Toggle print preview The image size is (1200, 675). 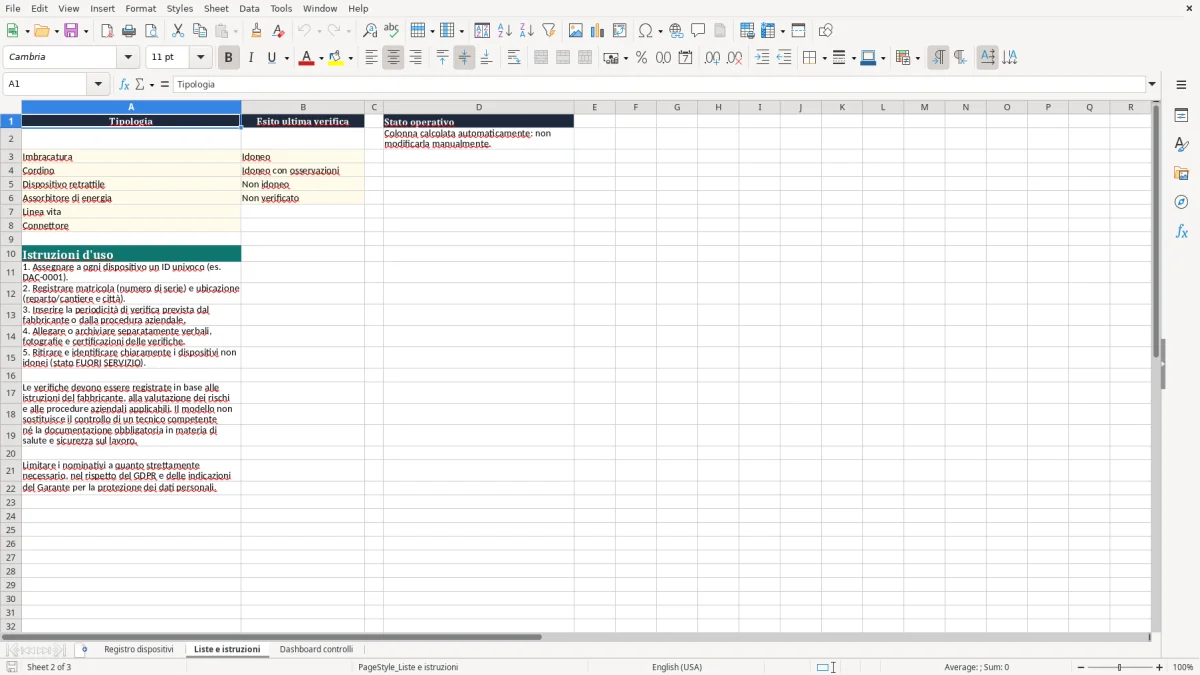pos(151,31)
